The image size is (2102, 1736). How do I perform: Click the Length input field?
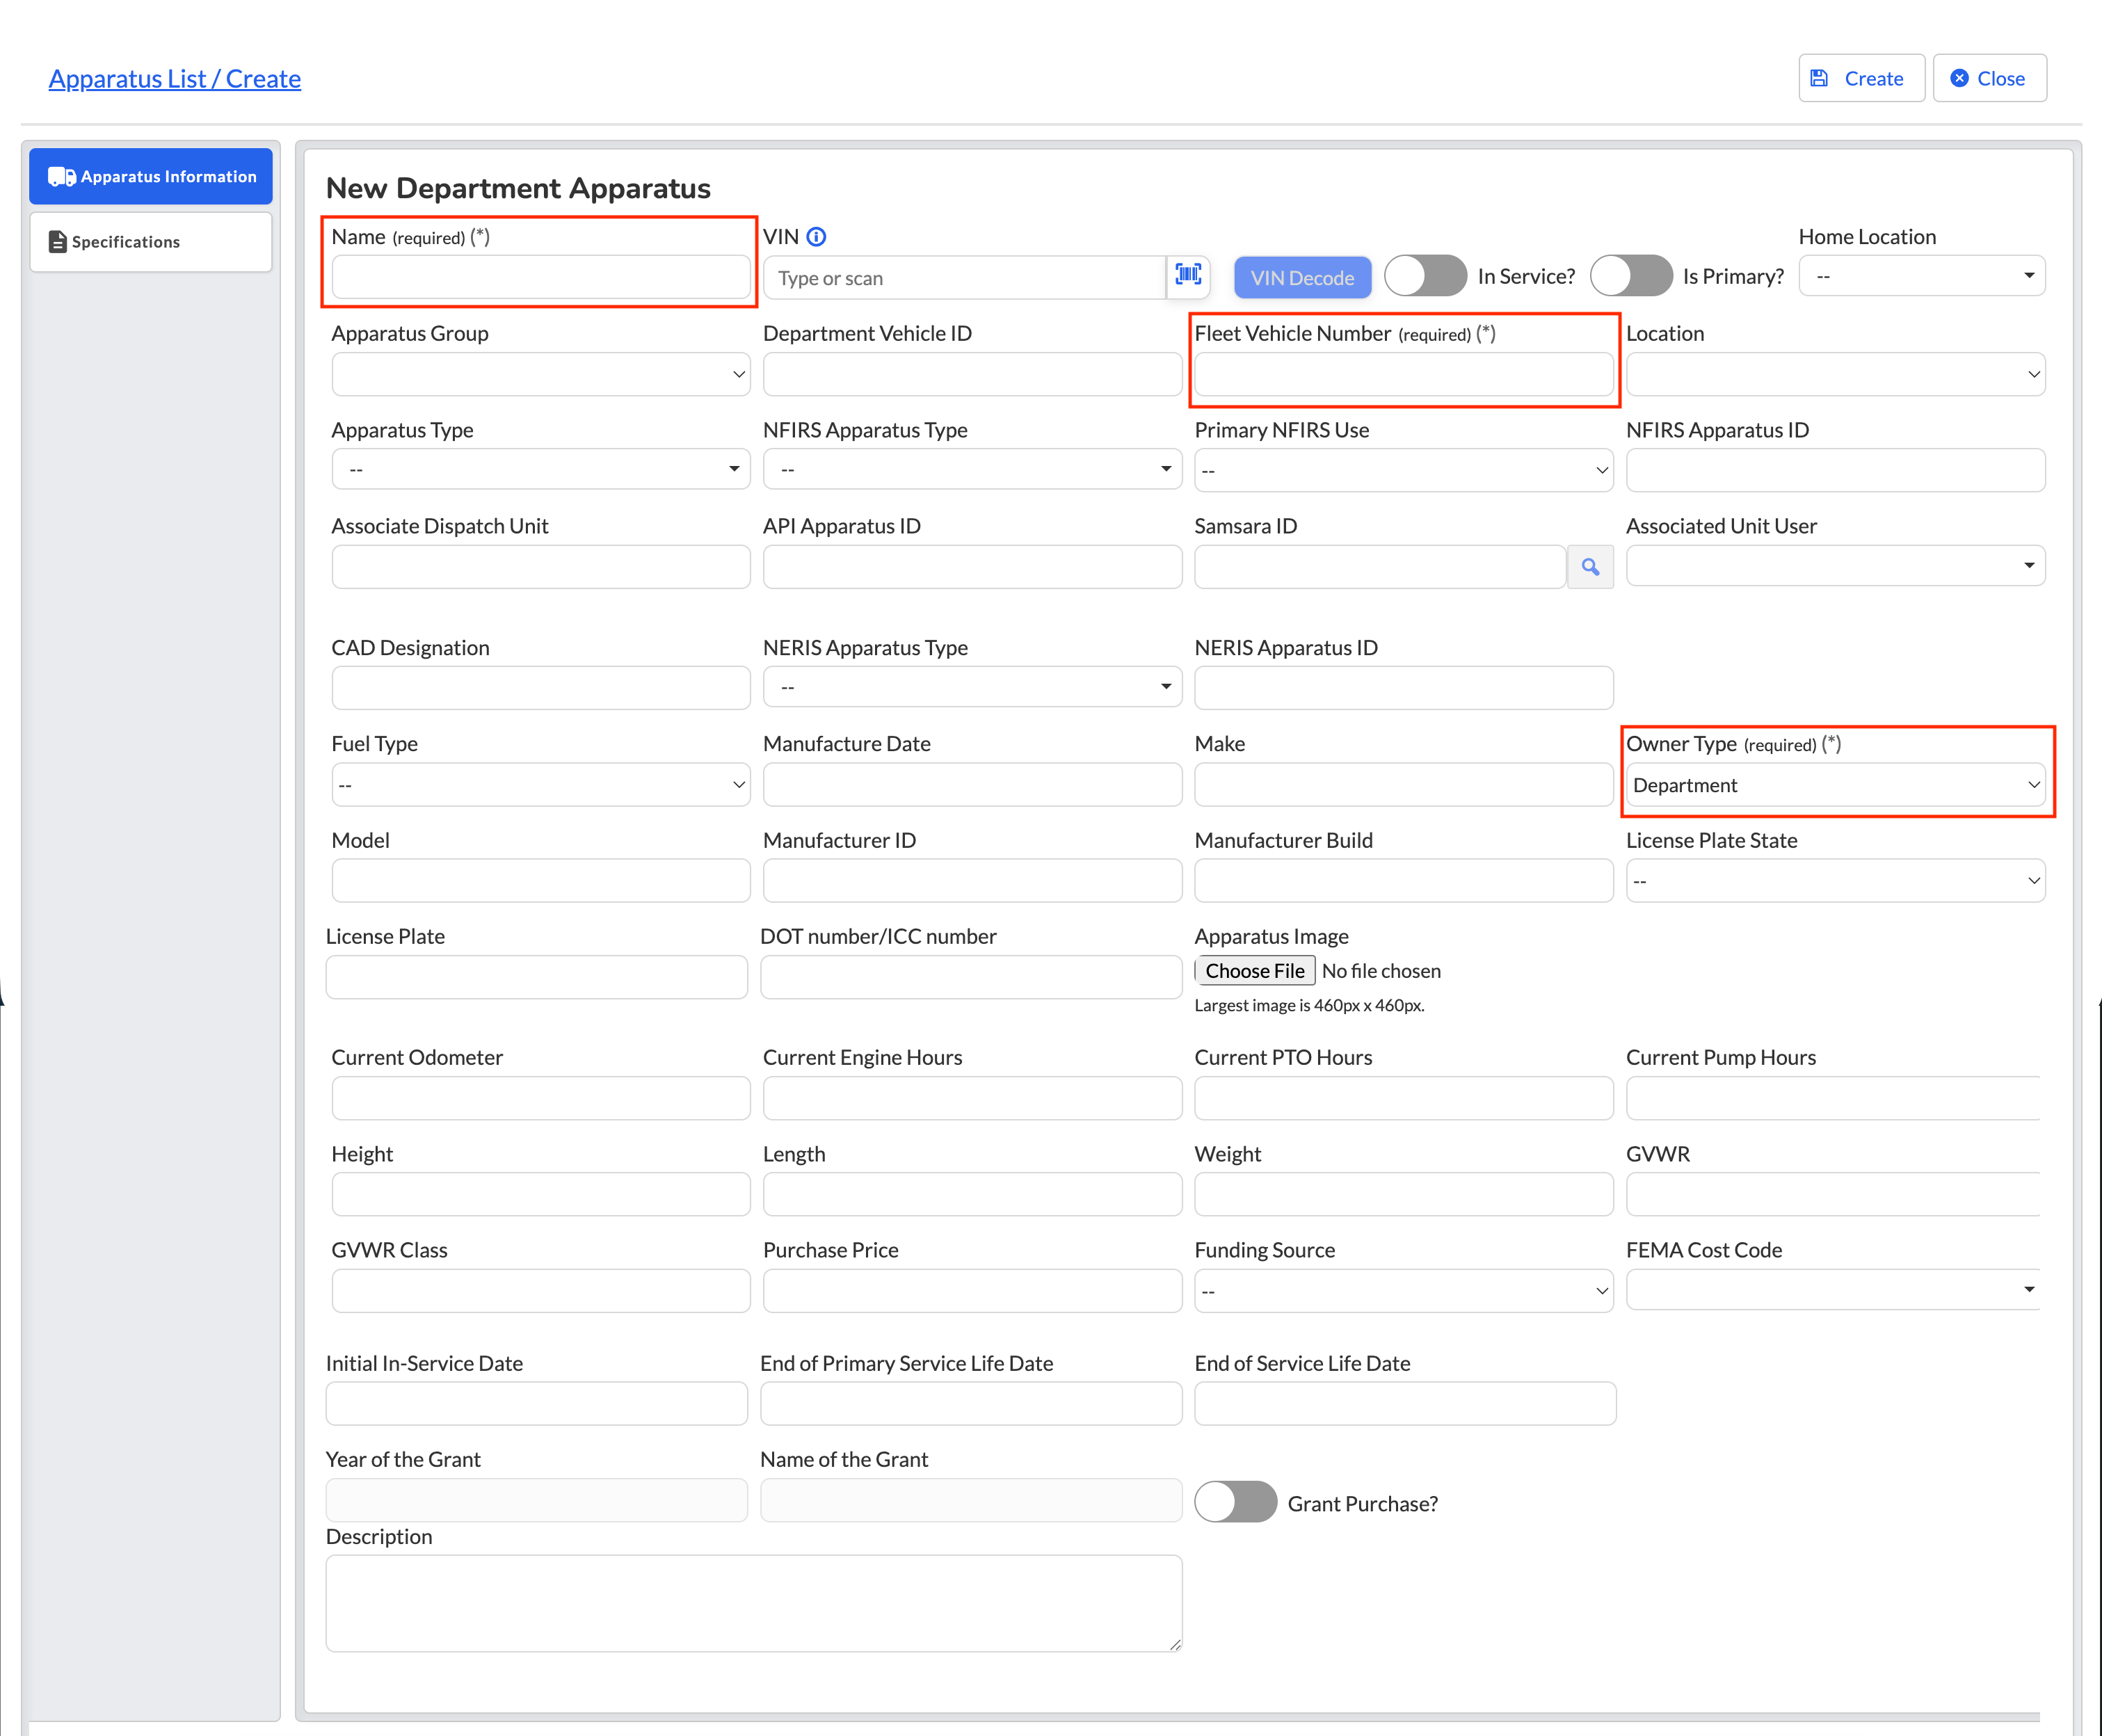coord(972,1195)
